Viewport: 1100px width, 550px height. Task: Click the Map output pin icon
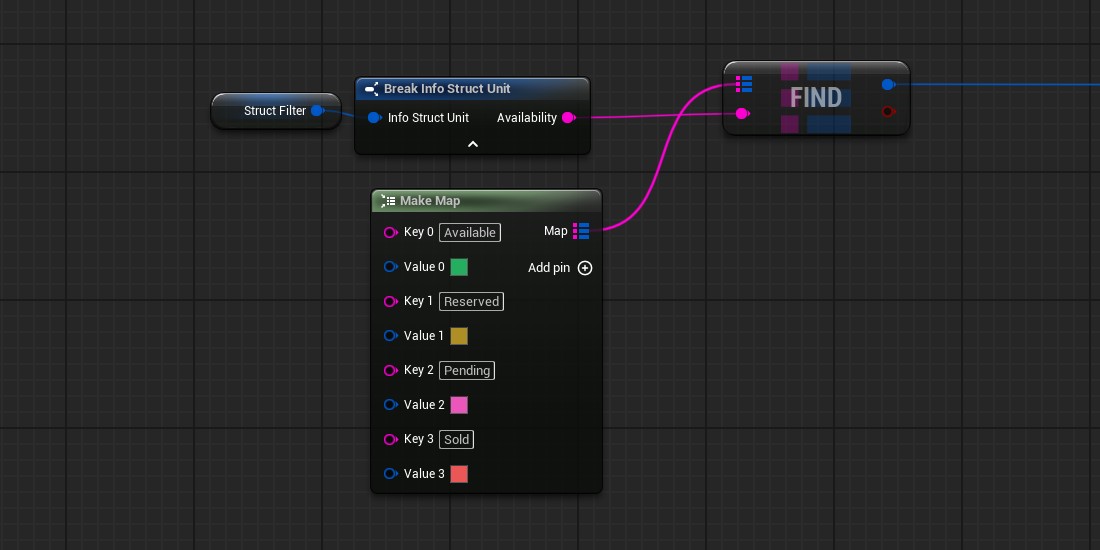click(581, 231)
